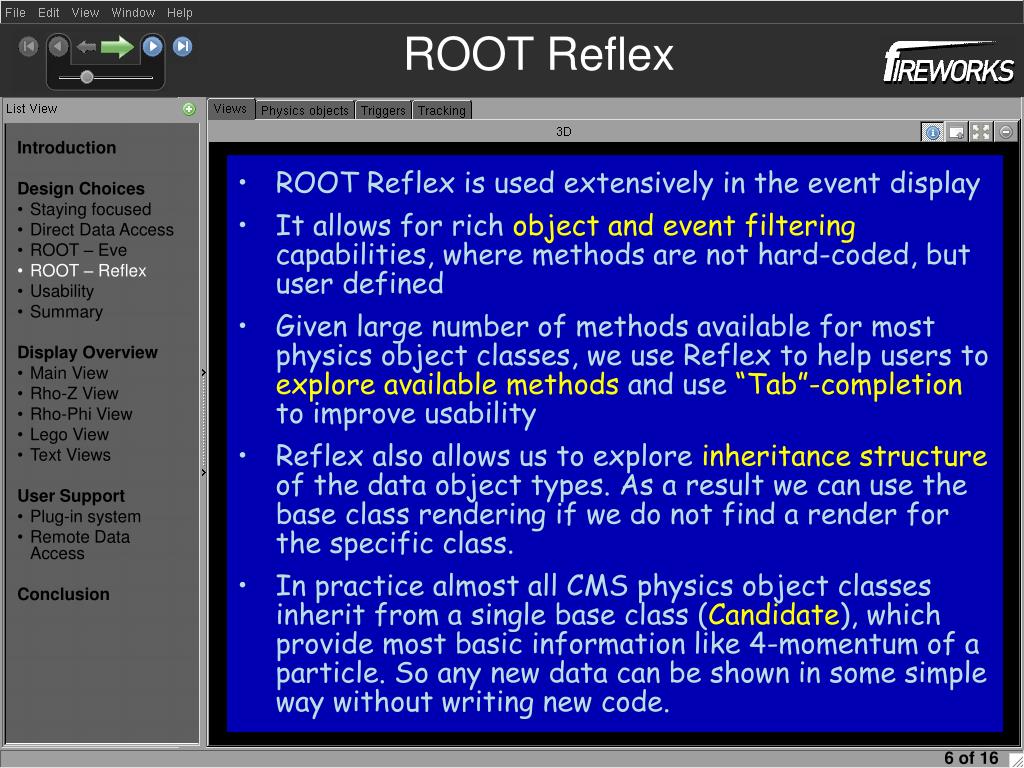Select the Rho-Phi View item
This screenshot has height=768, width=1024.
82,414
